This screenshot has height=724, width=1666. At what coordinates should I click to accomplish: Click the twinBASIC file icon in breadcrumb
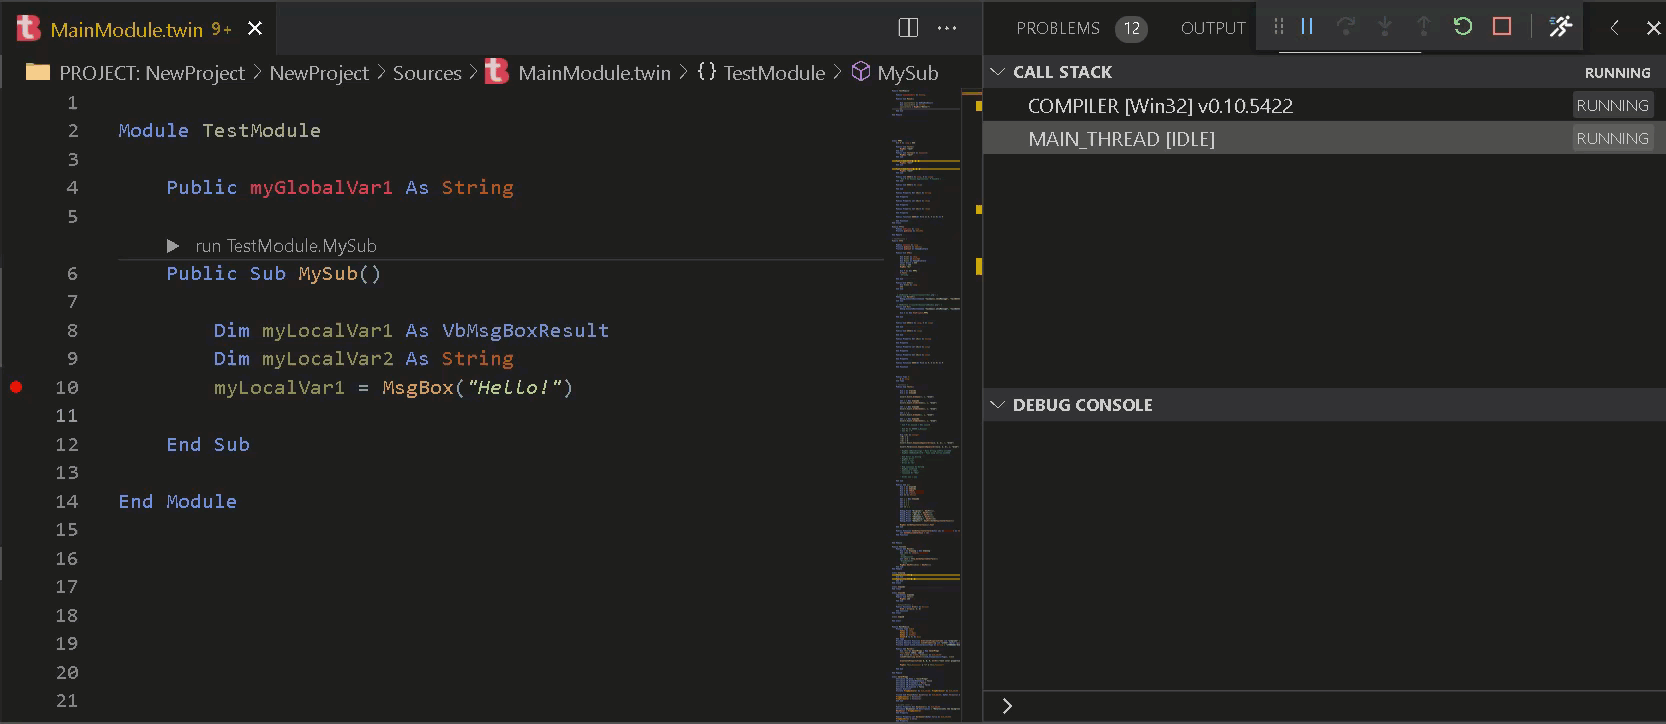coord(497,72)
